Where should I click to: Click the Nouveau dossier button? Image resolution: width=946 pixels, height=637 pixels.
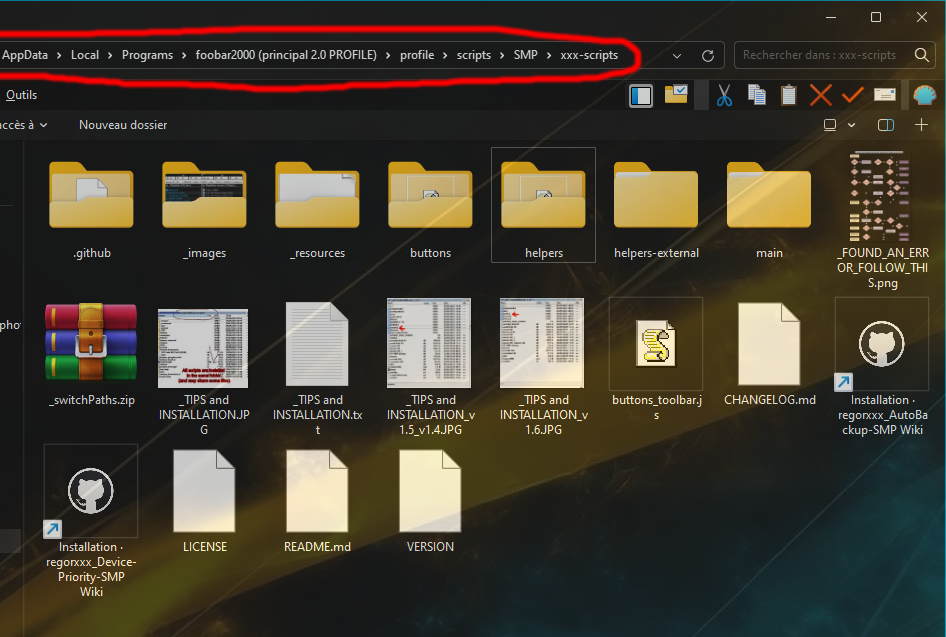pyautogui.click(x=123, y=125)
